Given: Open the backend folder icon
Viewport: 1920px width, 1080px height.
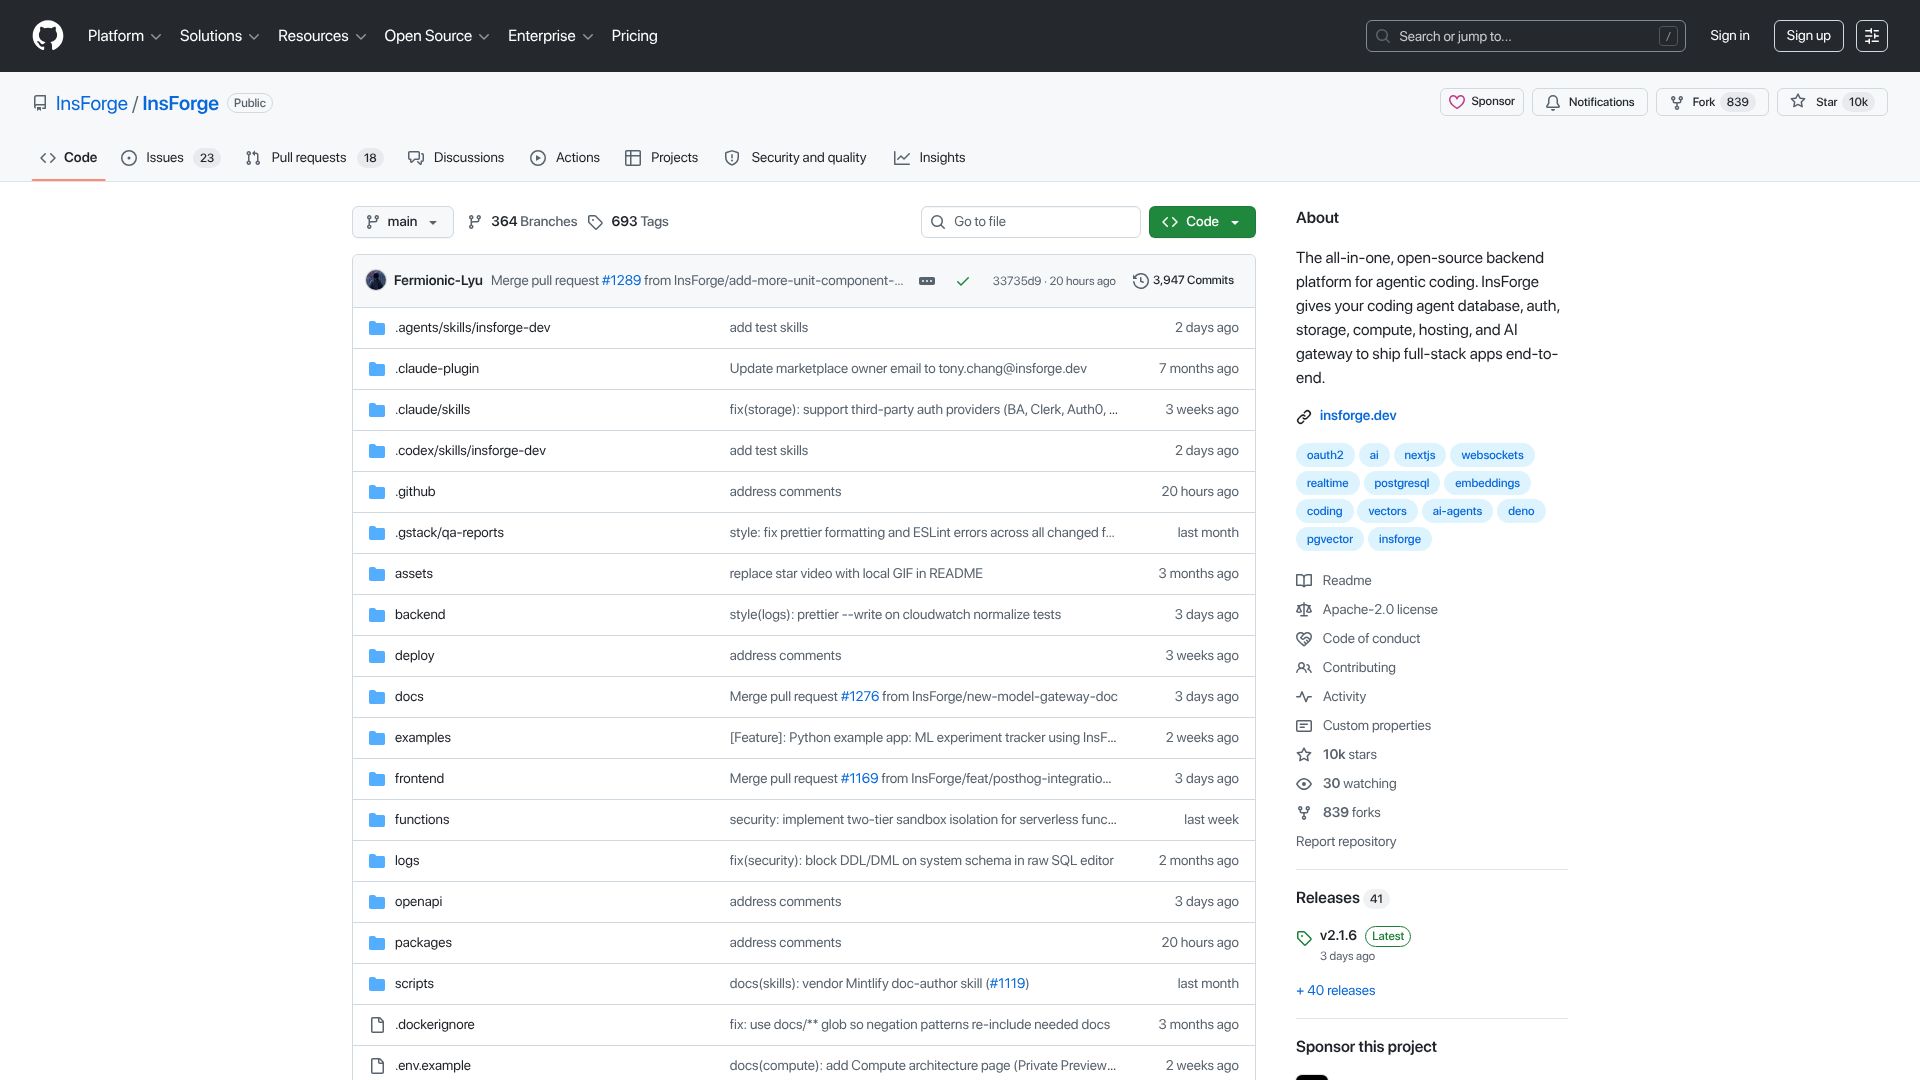Looking at the screenshot, I should tap(377, 615).
